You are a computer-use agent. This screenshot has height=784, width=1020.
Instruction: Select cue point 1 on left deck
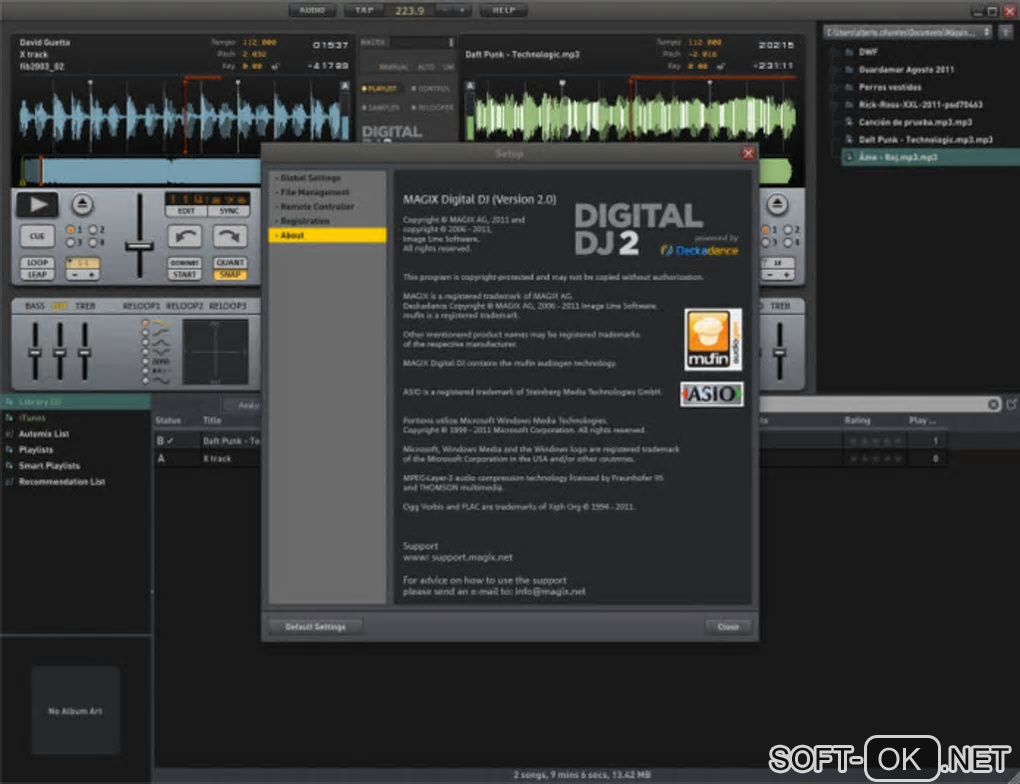pyautogui.click(x=71, y=230)
